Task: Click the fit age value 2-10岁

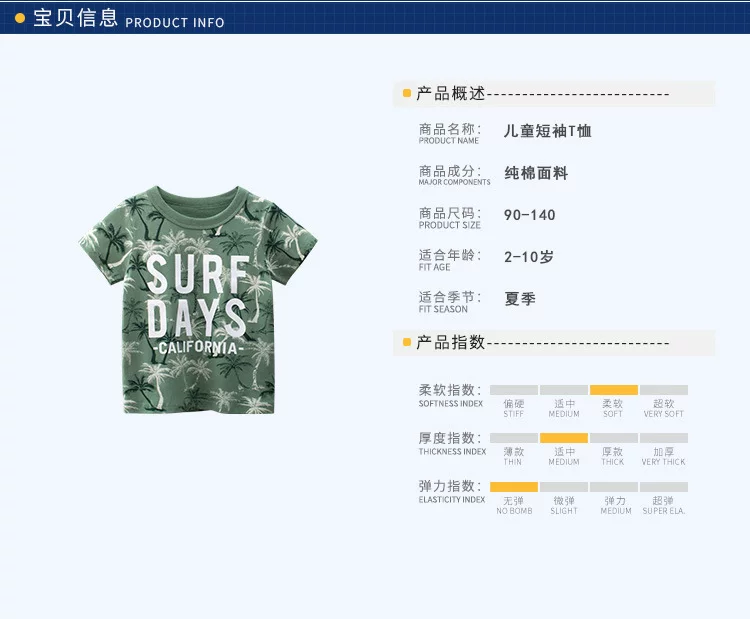Action: [529, 257]
